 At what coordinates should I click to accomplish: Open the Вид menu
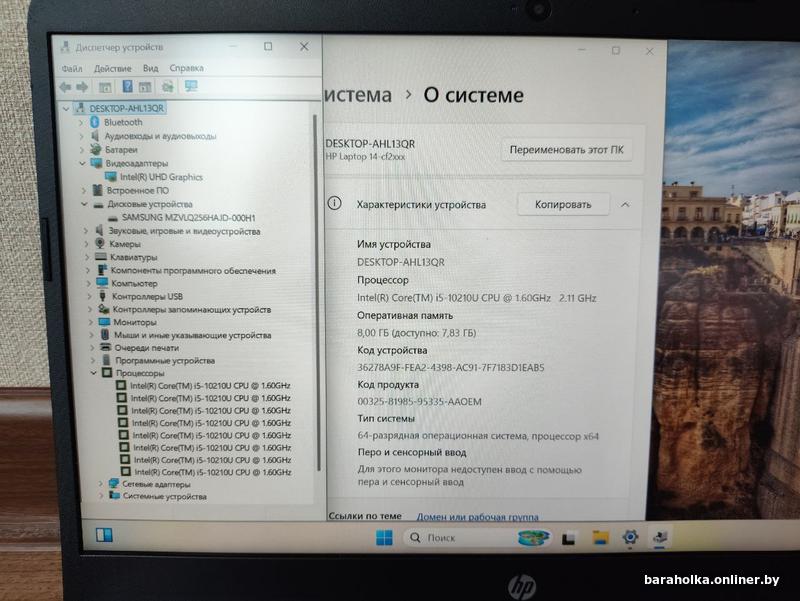tap(151, 68)
